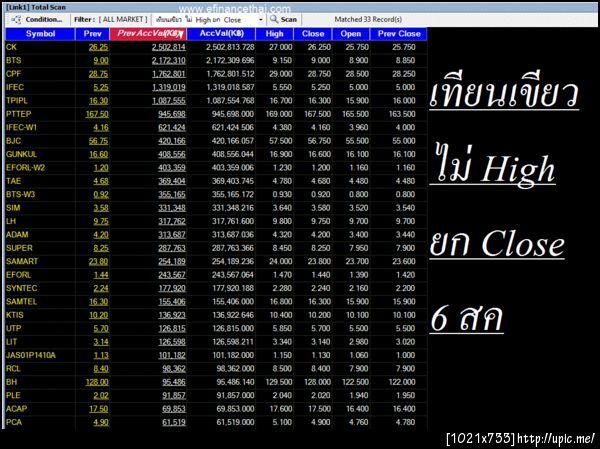Select the PCA symbol
Screen dimensions: 600x449
pos(14,422)
